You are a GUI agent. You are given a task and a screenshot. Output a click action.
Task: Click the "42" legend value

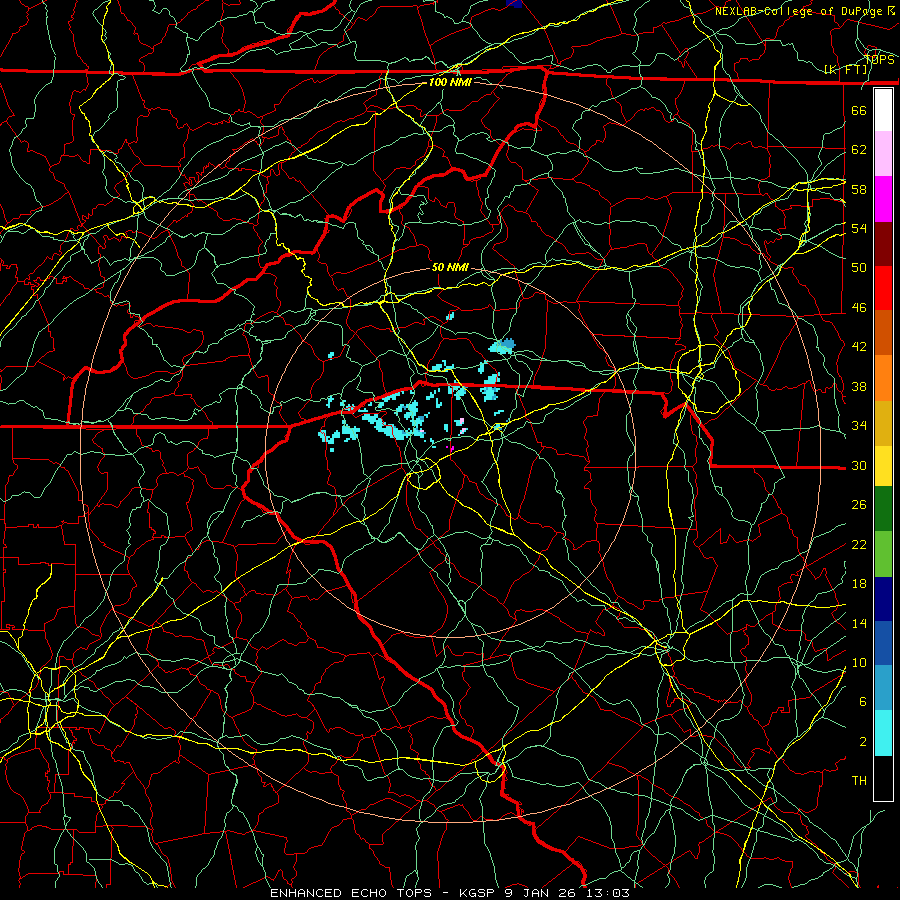coord(859,347)
